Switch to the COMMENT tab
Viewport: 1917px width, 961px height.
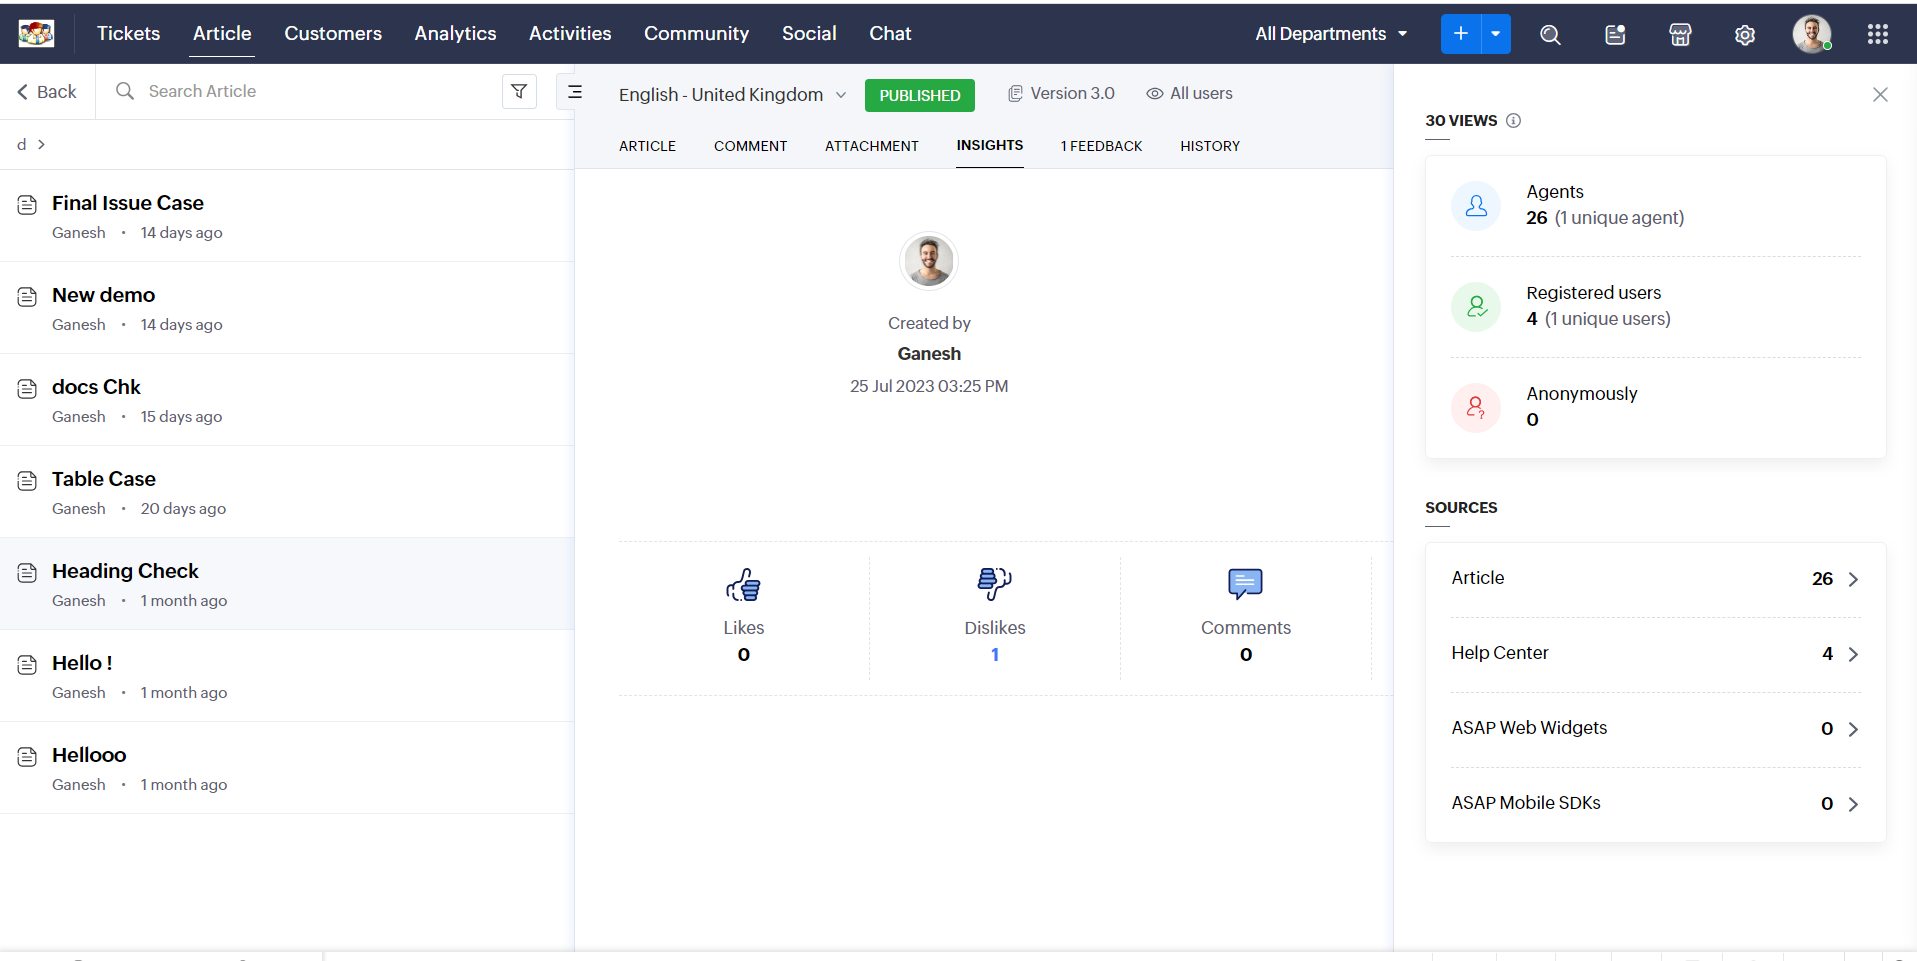(750, 146)
